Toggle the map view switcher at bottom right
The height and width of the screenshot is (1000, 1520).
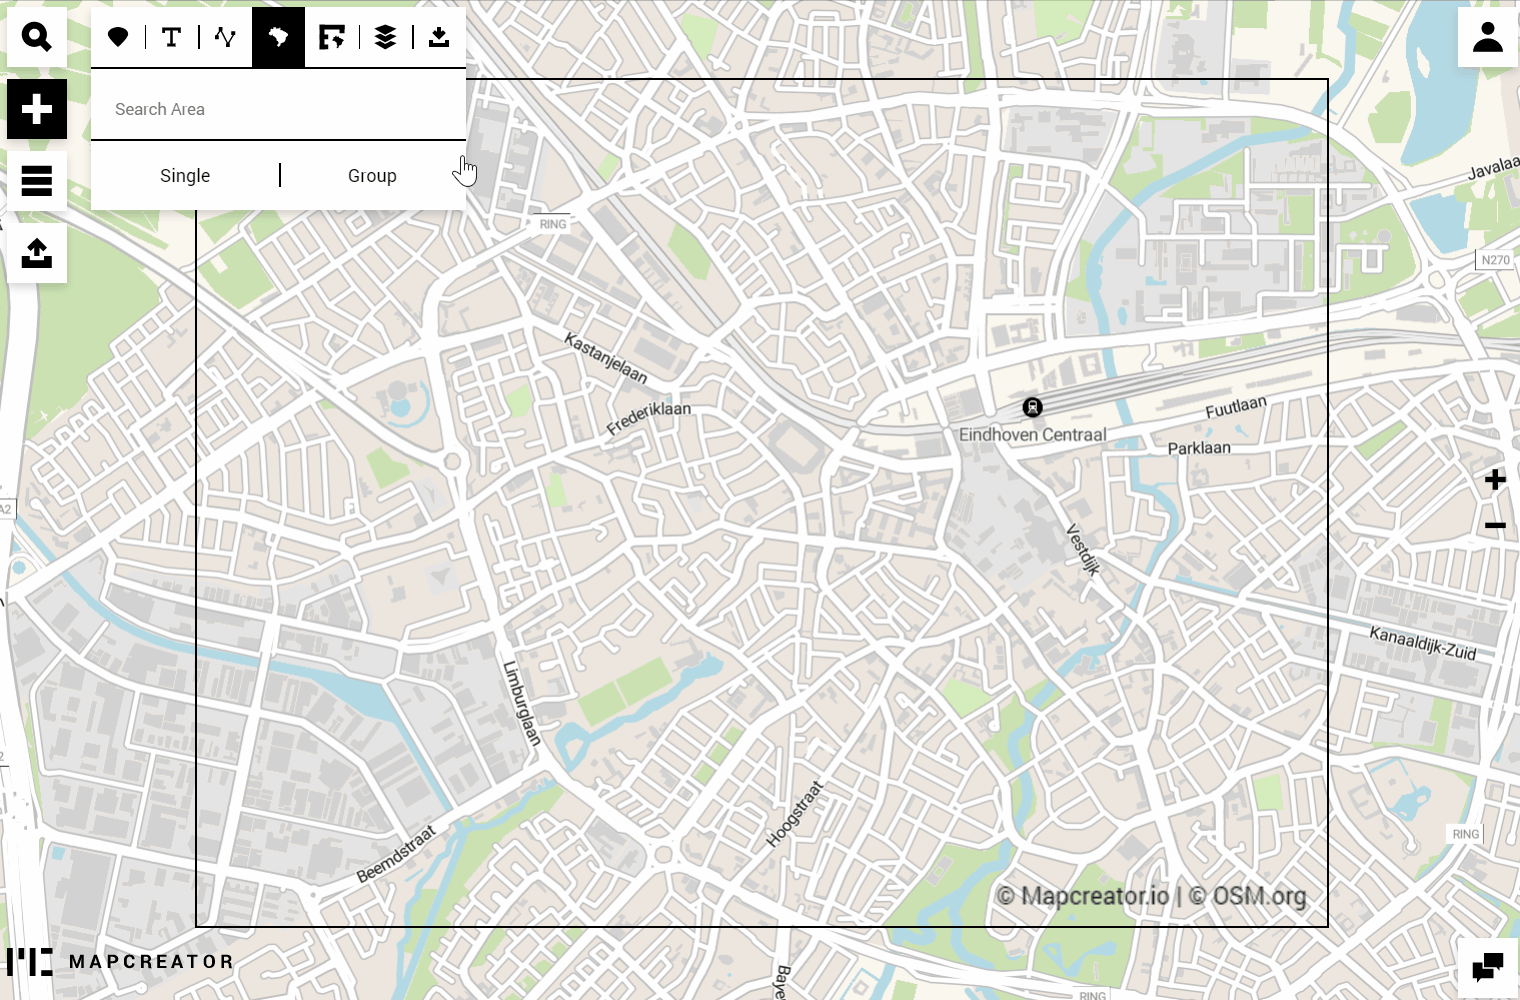click(x=1487, y=966)
